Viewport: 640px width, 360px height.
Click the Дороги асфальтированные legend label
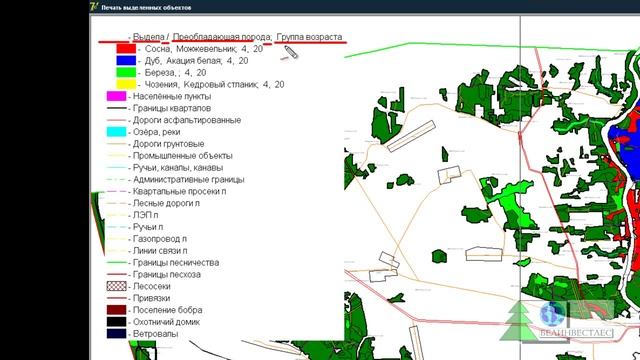(187, 120)
